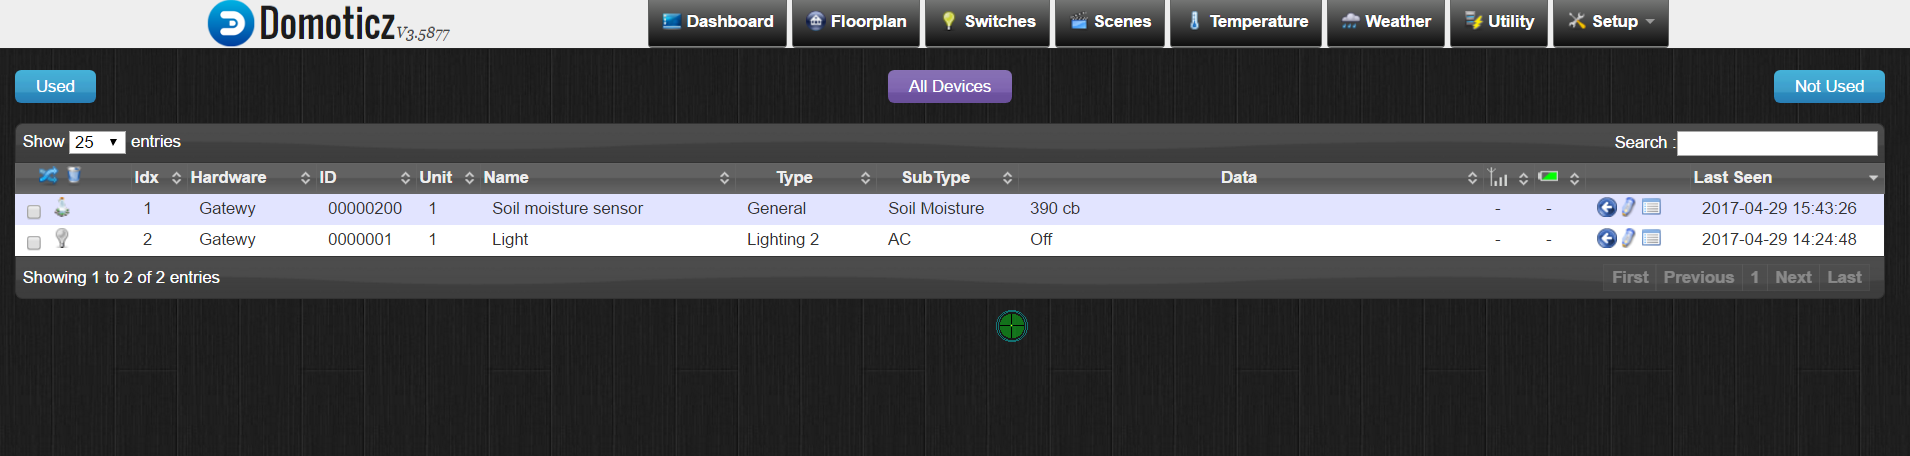This screenshot has height=456, width=1910.
Task: Show only Used devices
Action: (55, 87)
